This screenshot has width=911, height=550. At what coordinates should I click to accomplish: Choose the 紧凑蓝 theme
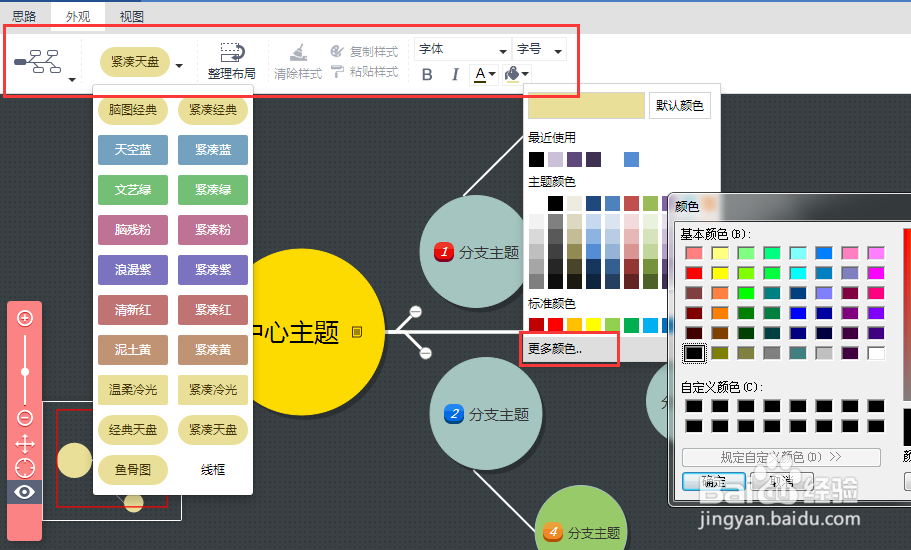[x=213, y=150]
